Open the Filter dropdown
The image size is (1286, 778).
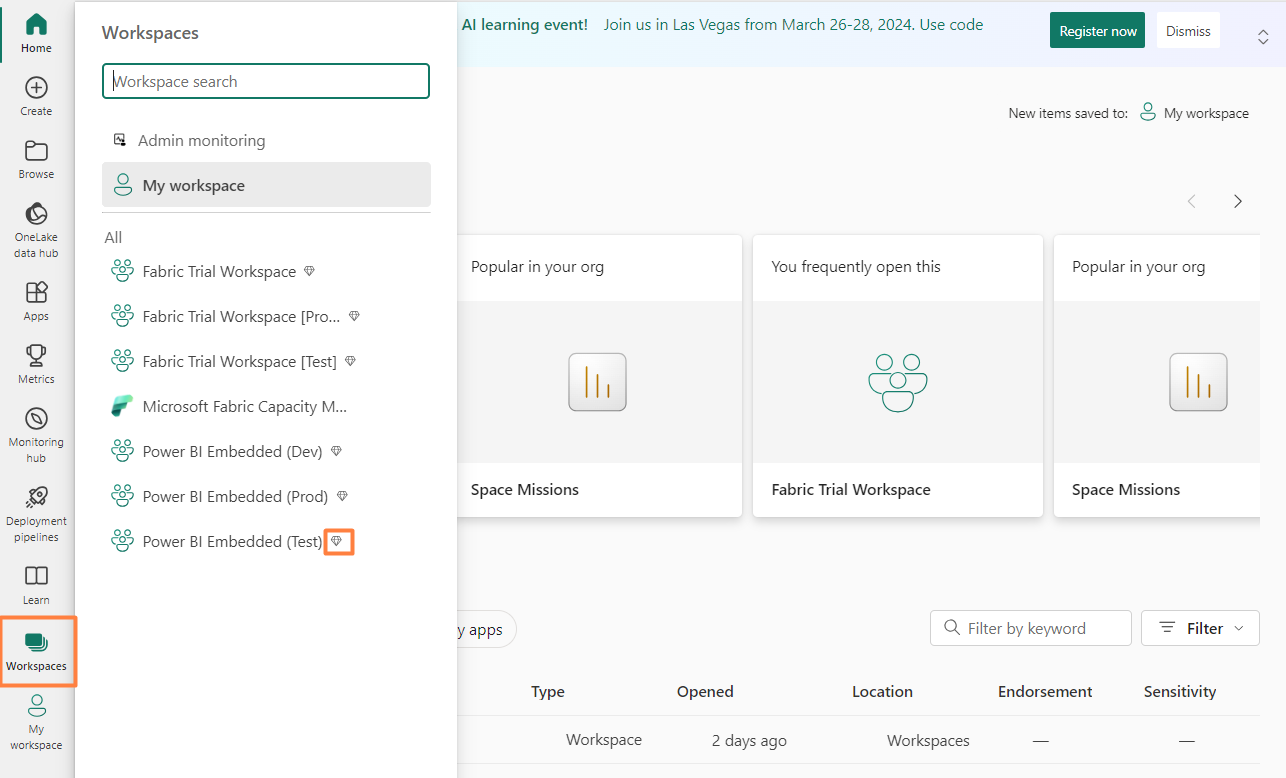[1200, 628]
